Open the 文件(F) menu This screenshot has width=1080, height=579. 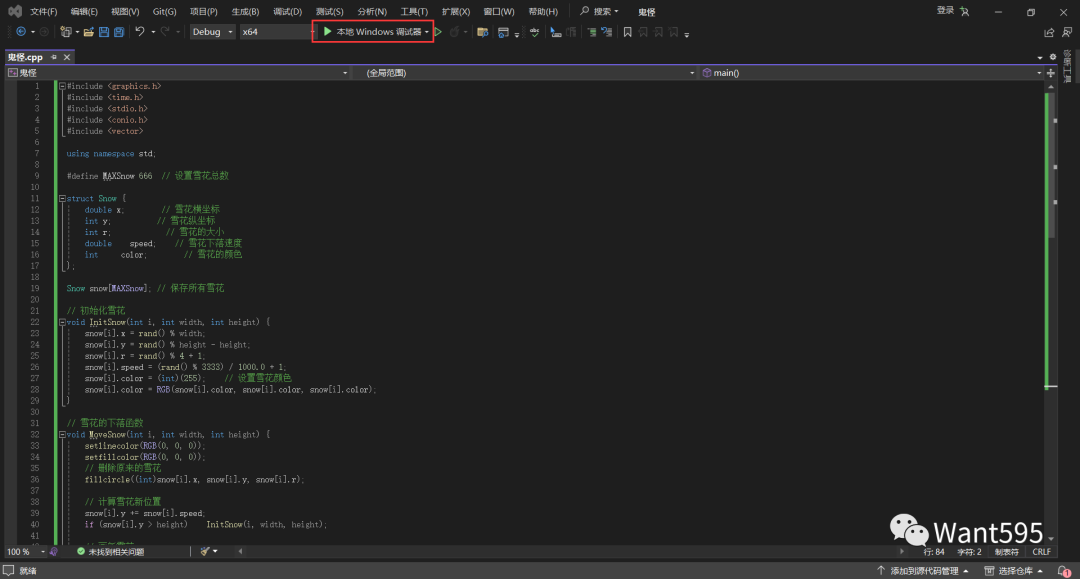[43, 11]
